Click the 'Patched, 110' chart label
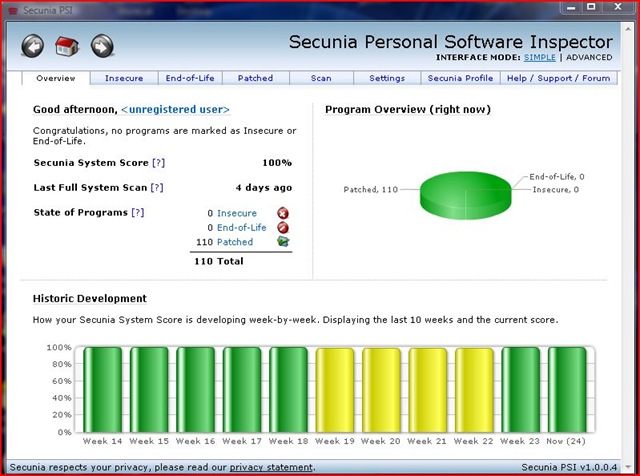 pos(371,189)
